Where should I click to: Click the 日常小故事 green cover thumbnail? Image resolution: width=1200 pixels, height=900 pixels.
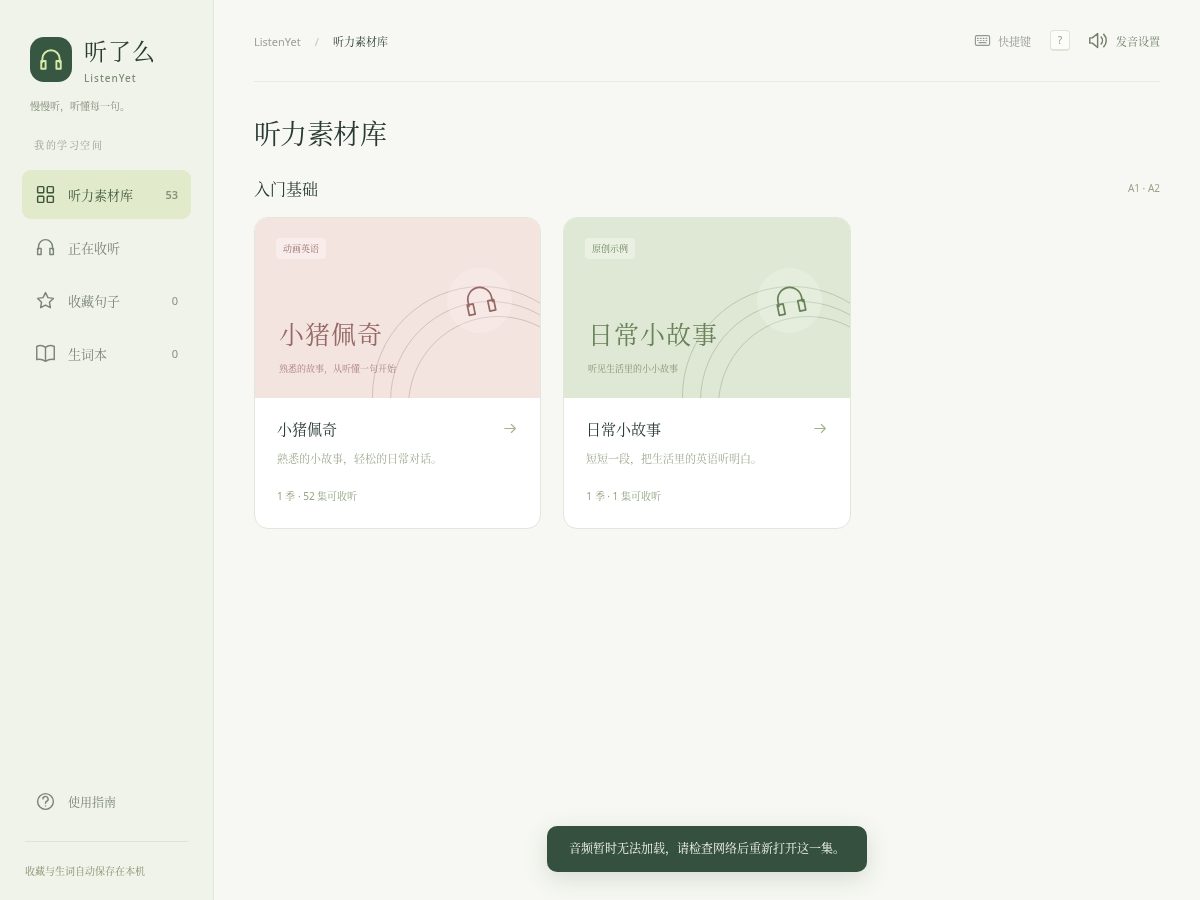pyautogui.click(x=707, y=308)
